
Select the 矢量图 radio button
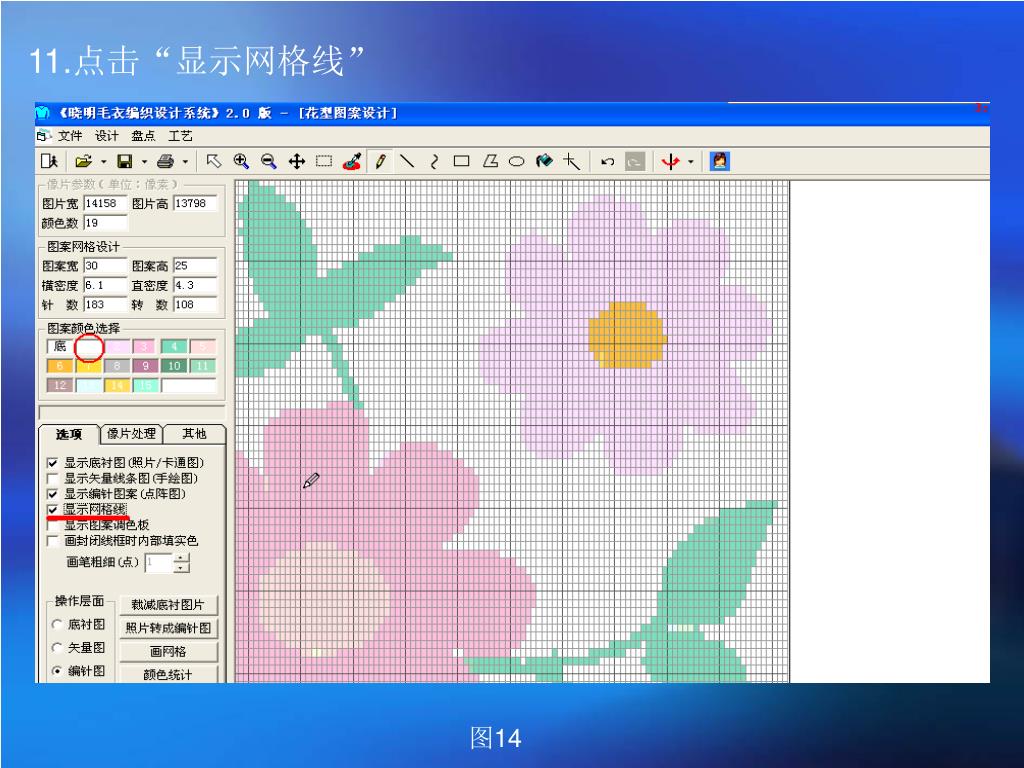point(57,648)
